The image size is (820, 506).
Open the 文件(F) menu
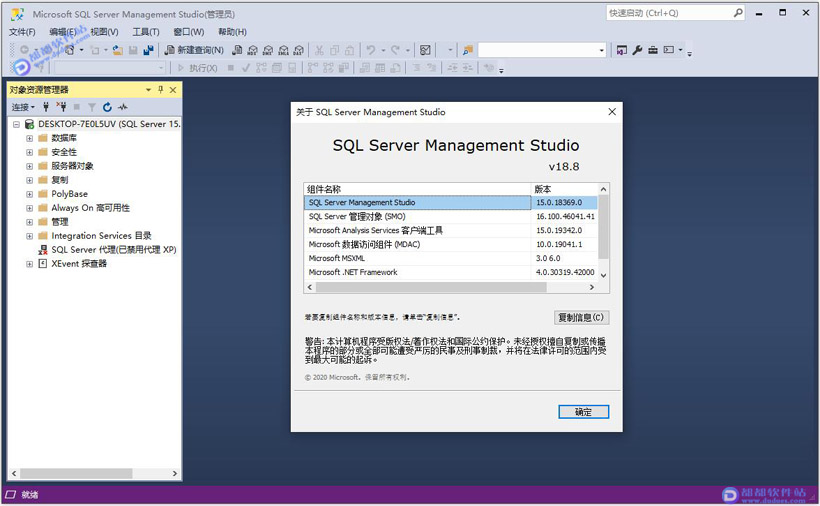(22, 32)
